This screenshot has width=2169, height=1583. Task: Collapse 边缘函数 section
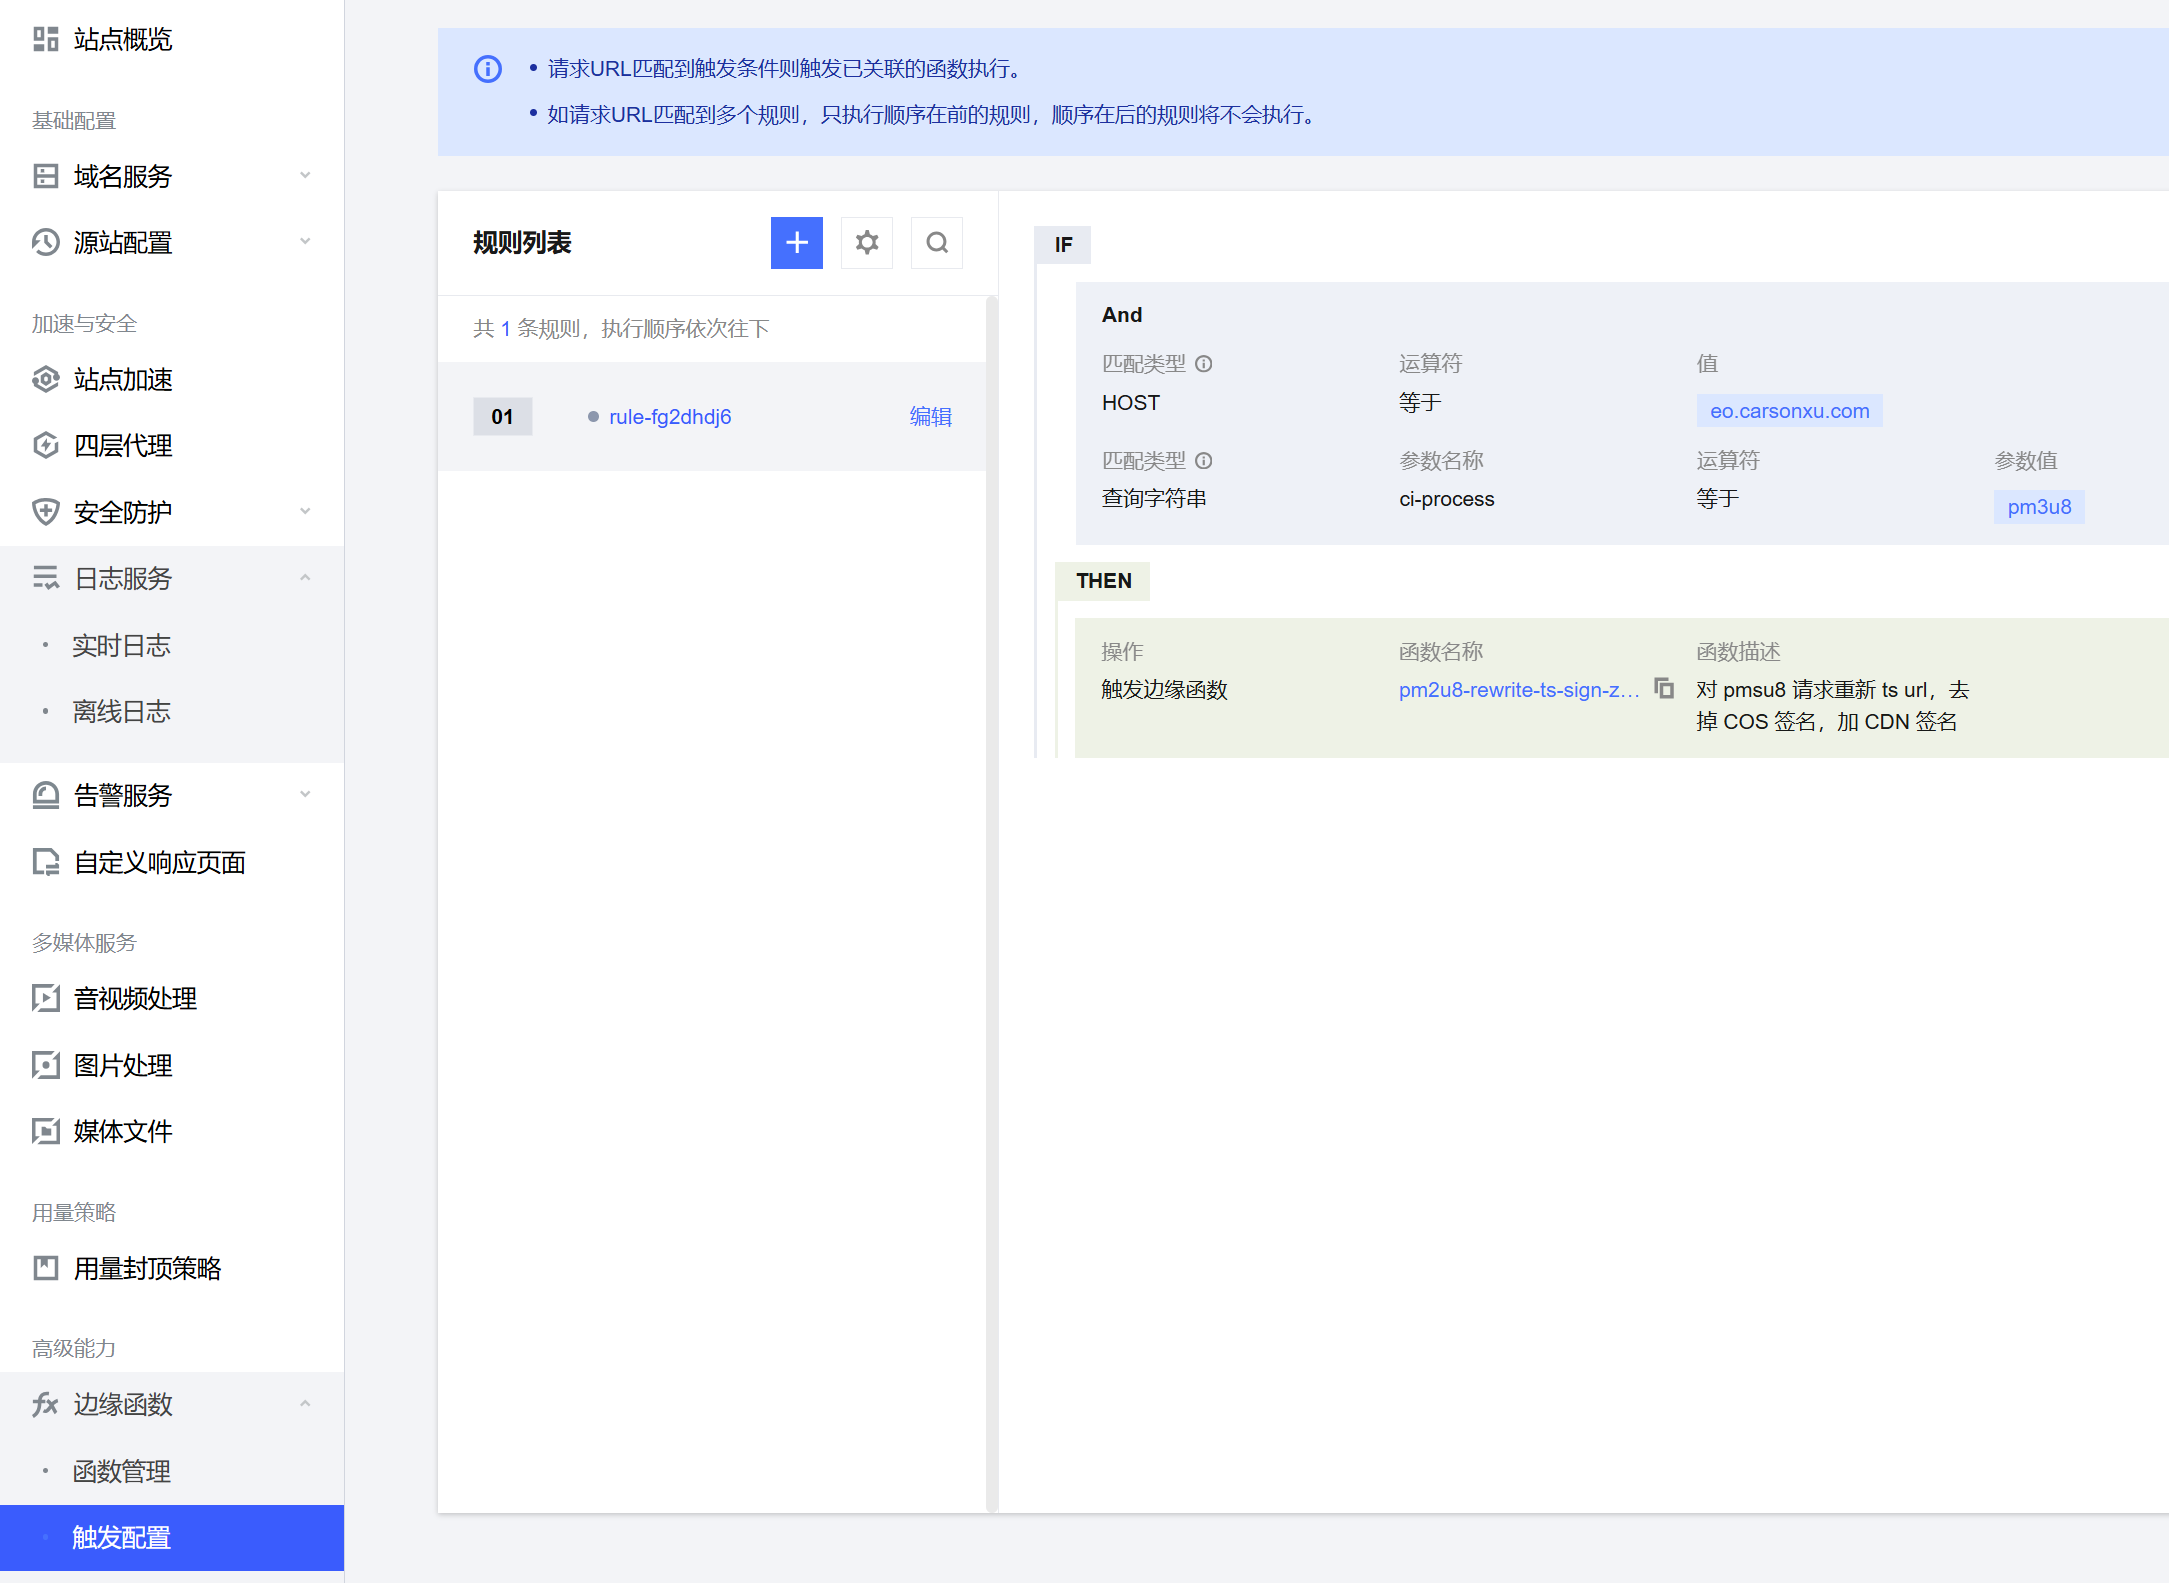pos(305,1404)
